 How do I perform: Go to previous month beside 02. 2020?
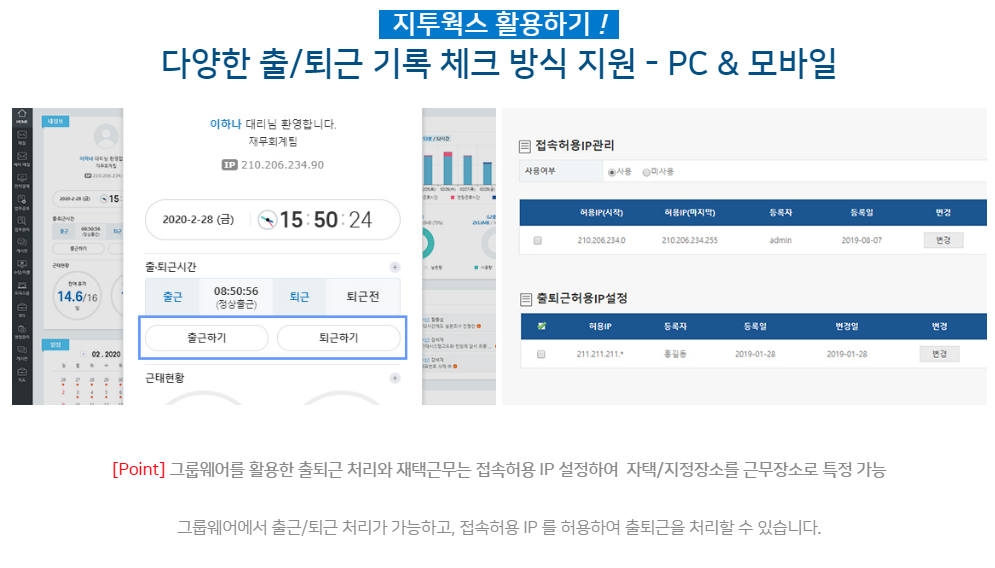click(83, 354)
